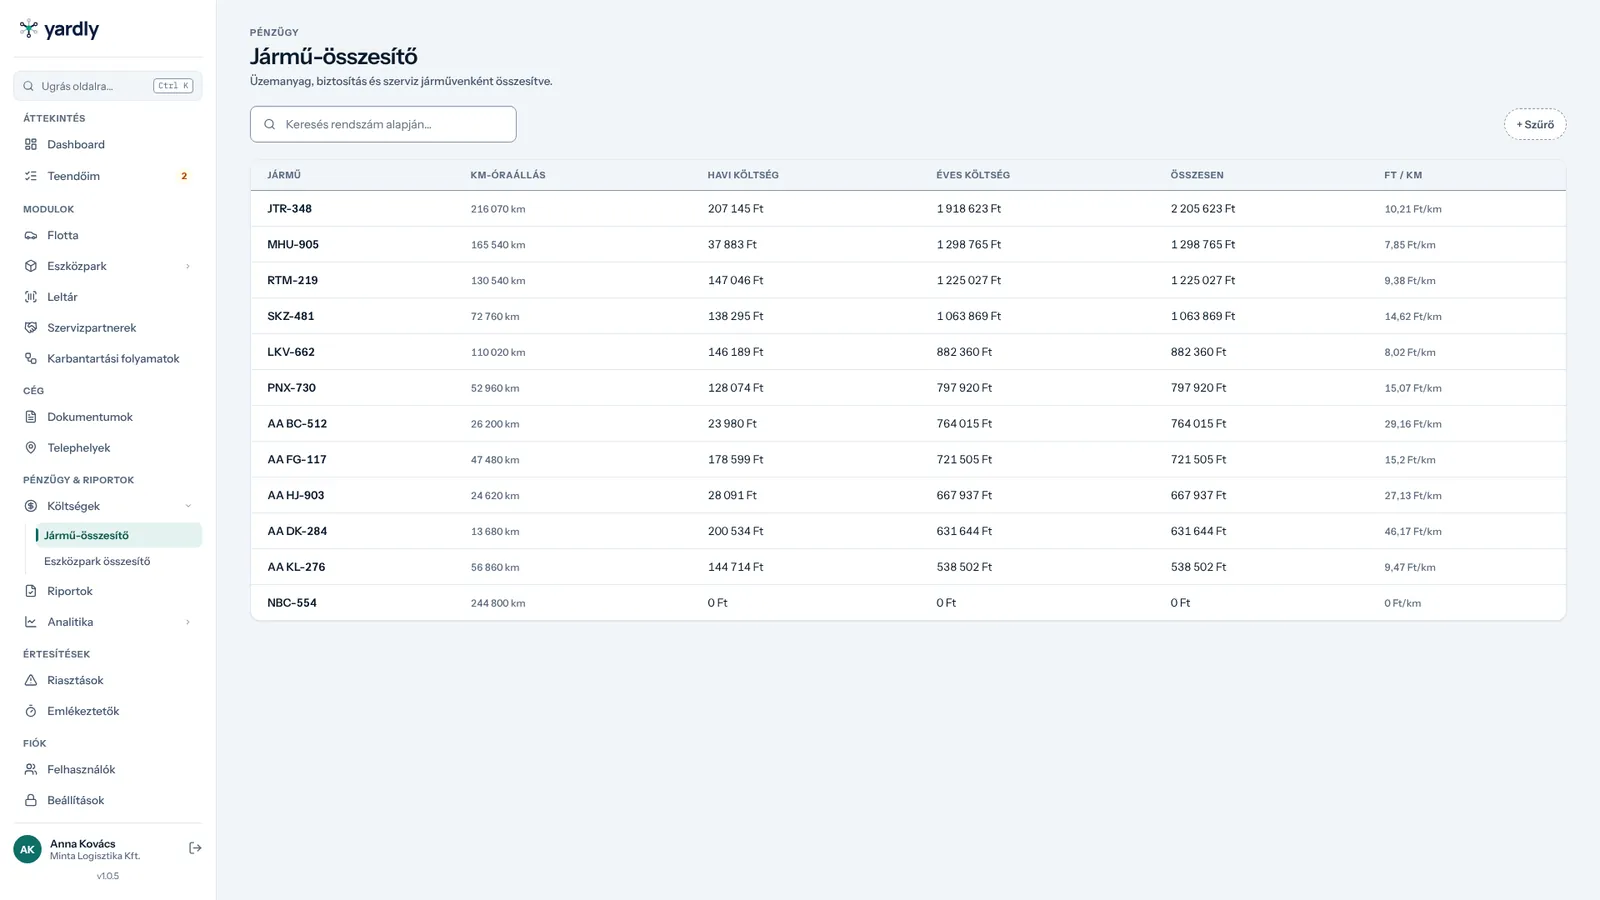Click the Eszközpark box icon
Viewport: 1600px width, 900px height.
[31, 266]
